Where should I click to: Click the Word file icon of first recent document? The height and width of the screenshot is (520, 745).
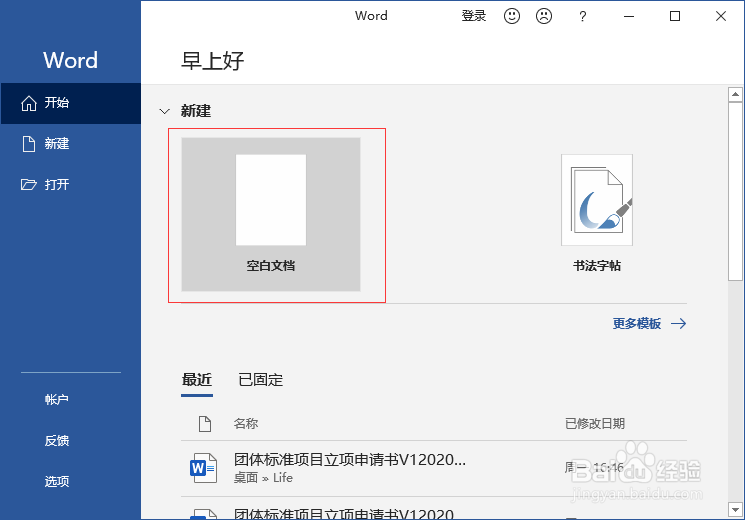pyautogui.click(x=203, y=468)
